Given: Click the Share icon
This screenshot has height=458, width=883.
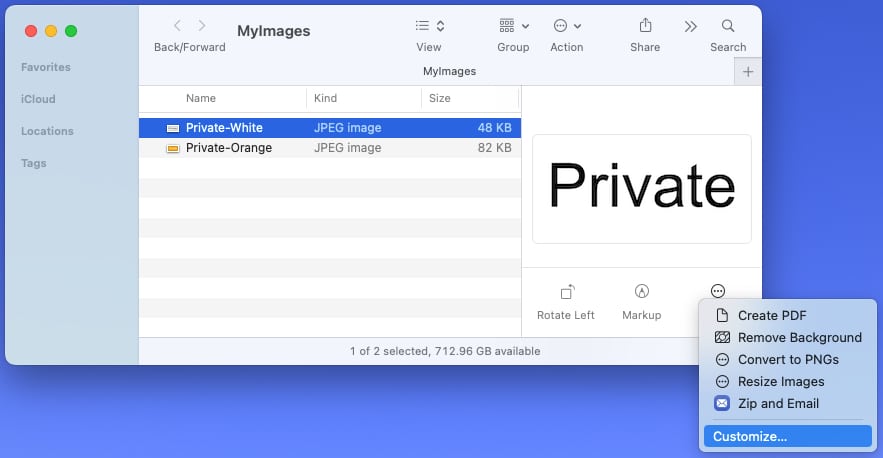Looking at the screenshot, I should pyautogui.click(x=645, y=25).
